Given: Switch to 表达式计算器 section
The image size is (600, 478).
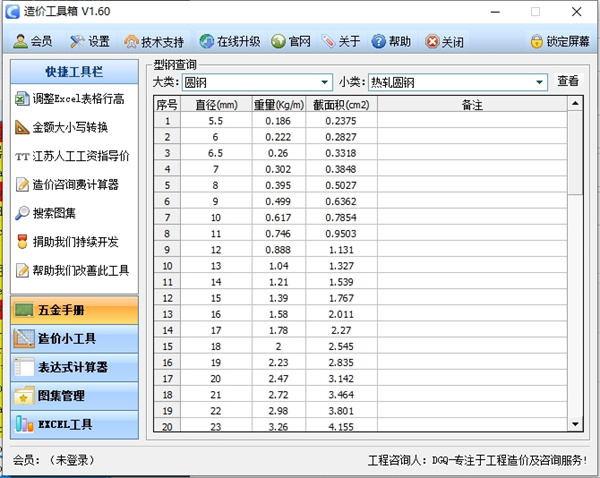Looking at the screenshot, I should click(74, 367).
